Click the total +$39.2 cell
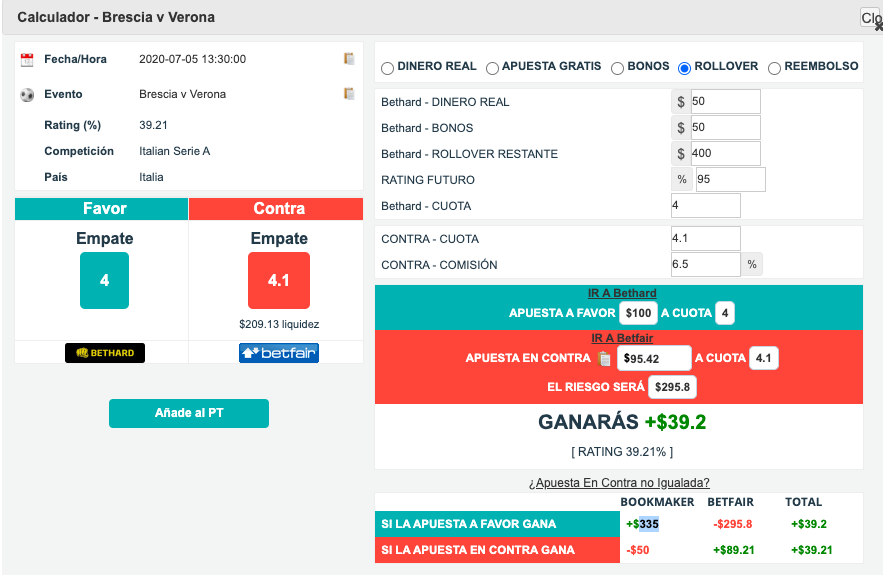The height and width of the screenshot is (575, 883). tap(809, 524)
